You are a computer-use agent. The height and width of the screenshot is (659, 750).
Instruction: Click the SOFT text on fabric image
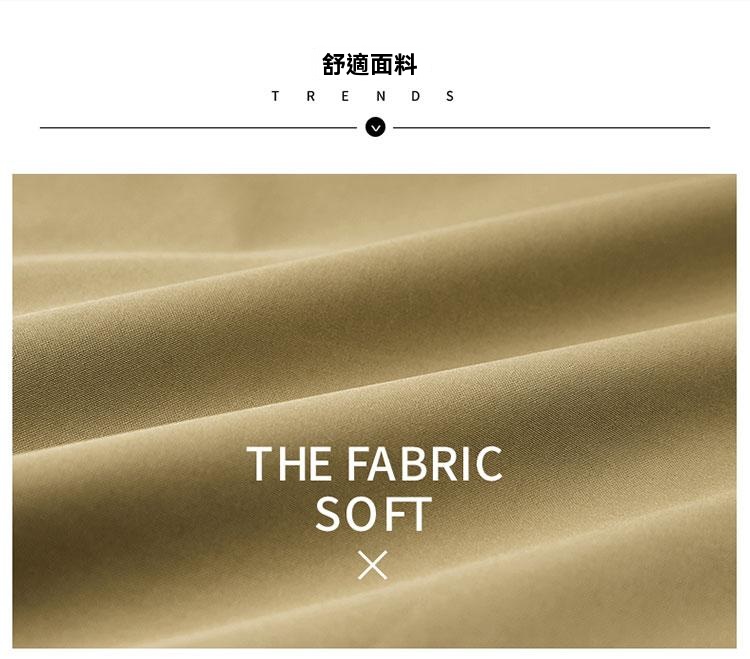pos(374,514)
